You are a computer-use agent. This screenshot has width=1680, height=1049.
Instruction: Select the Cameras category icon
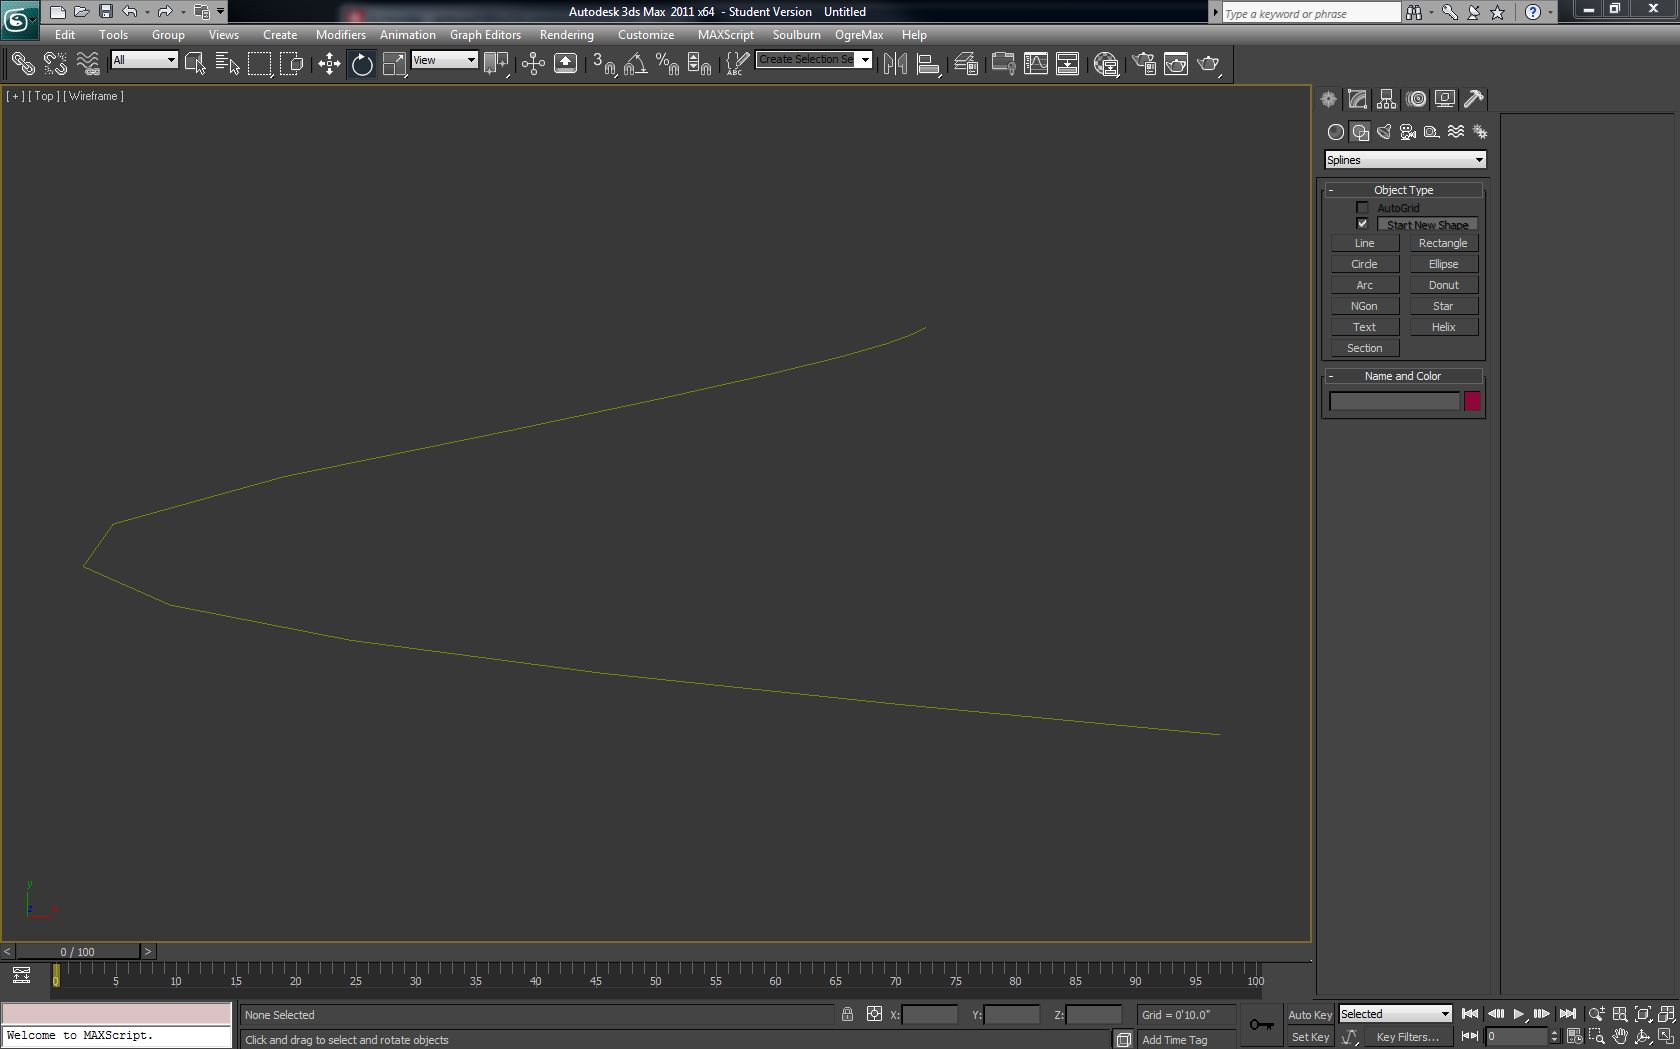click(1408, 132)
